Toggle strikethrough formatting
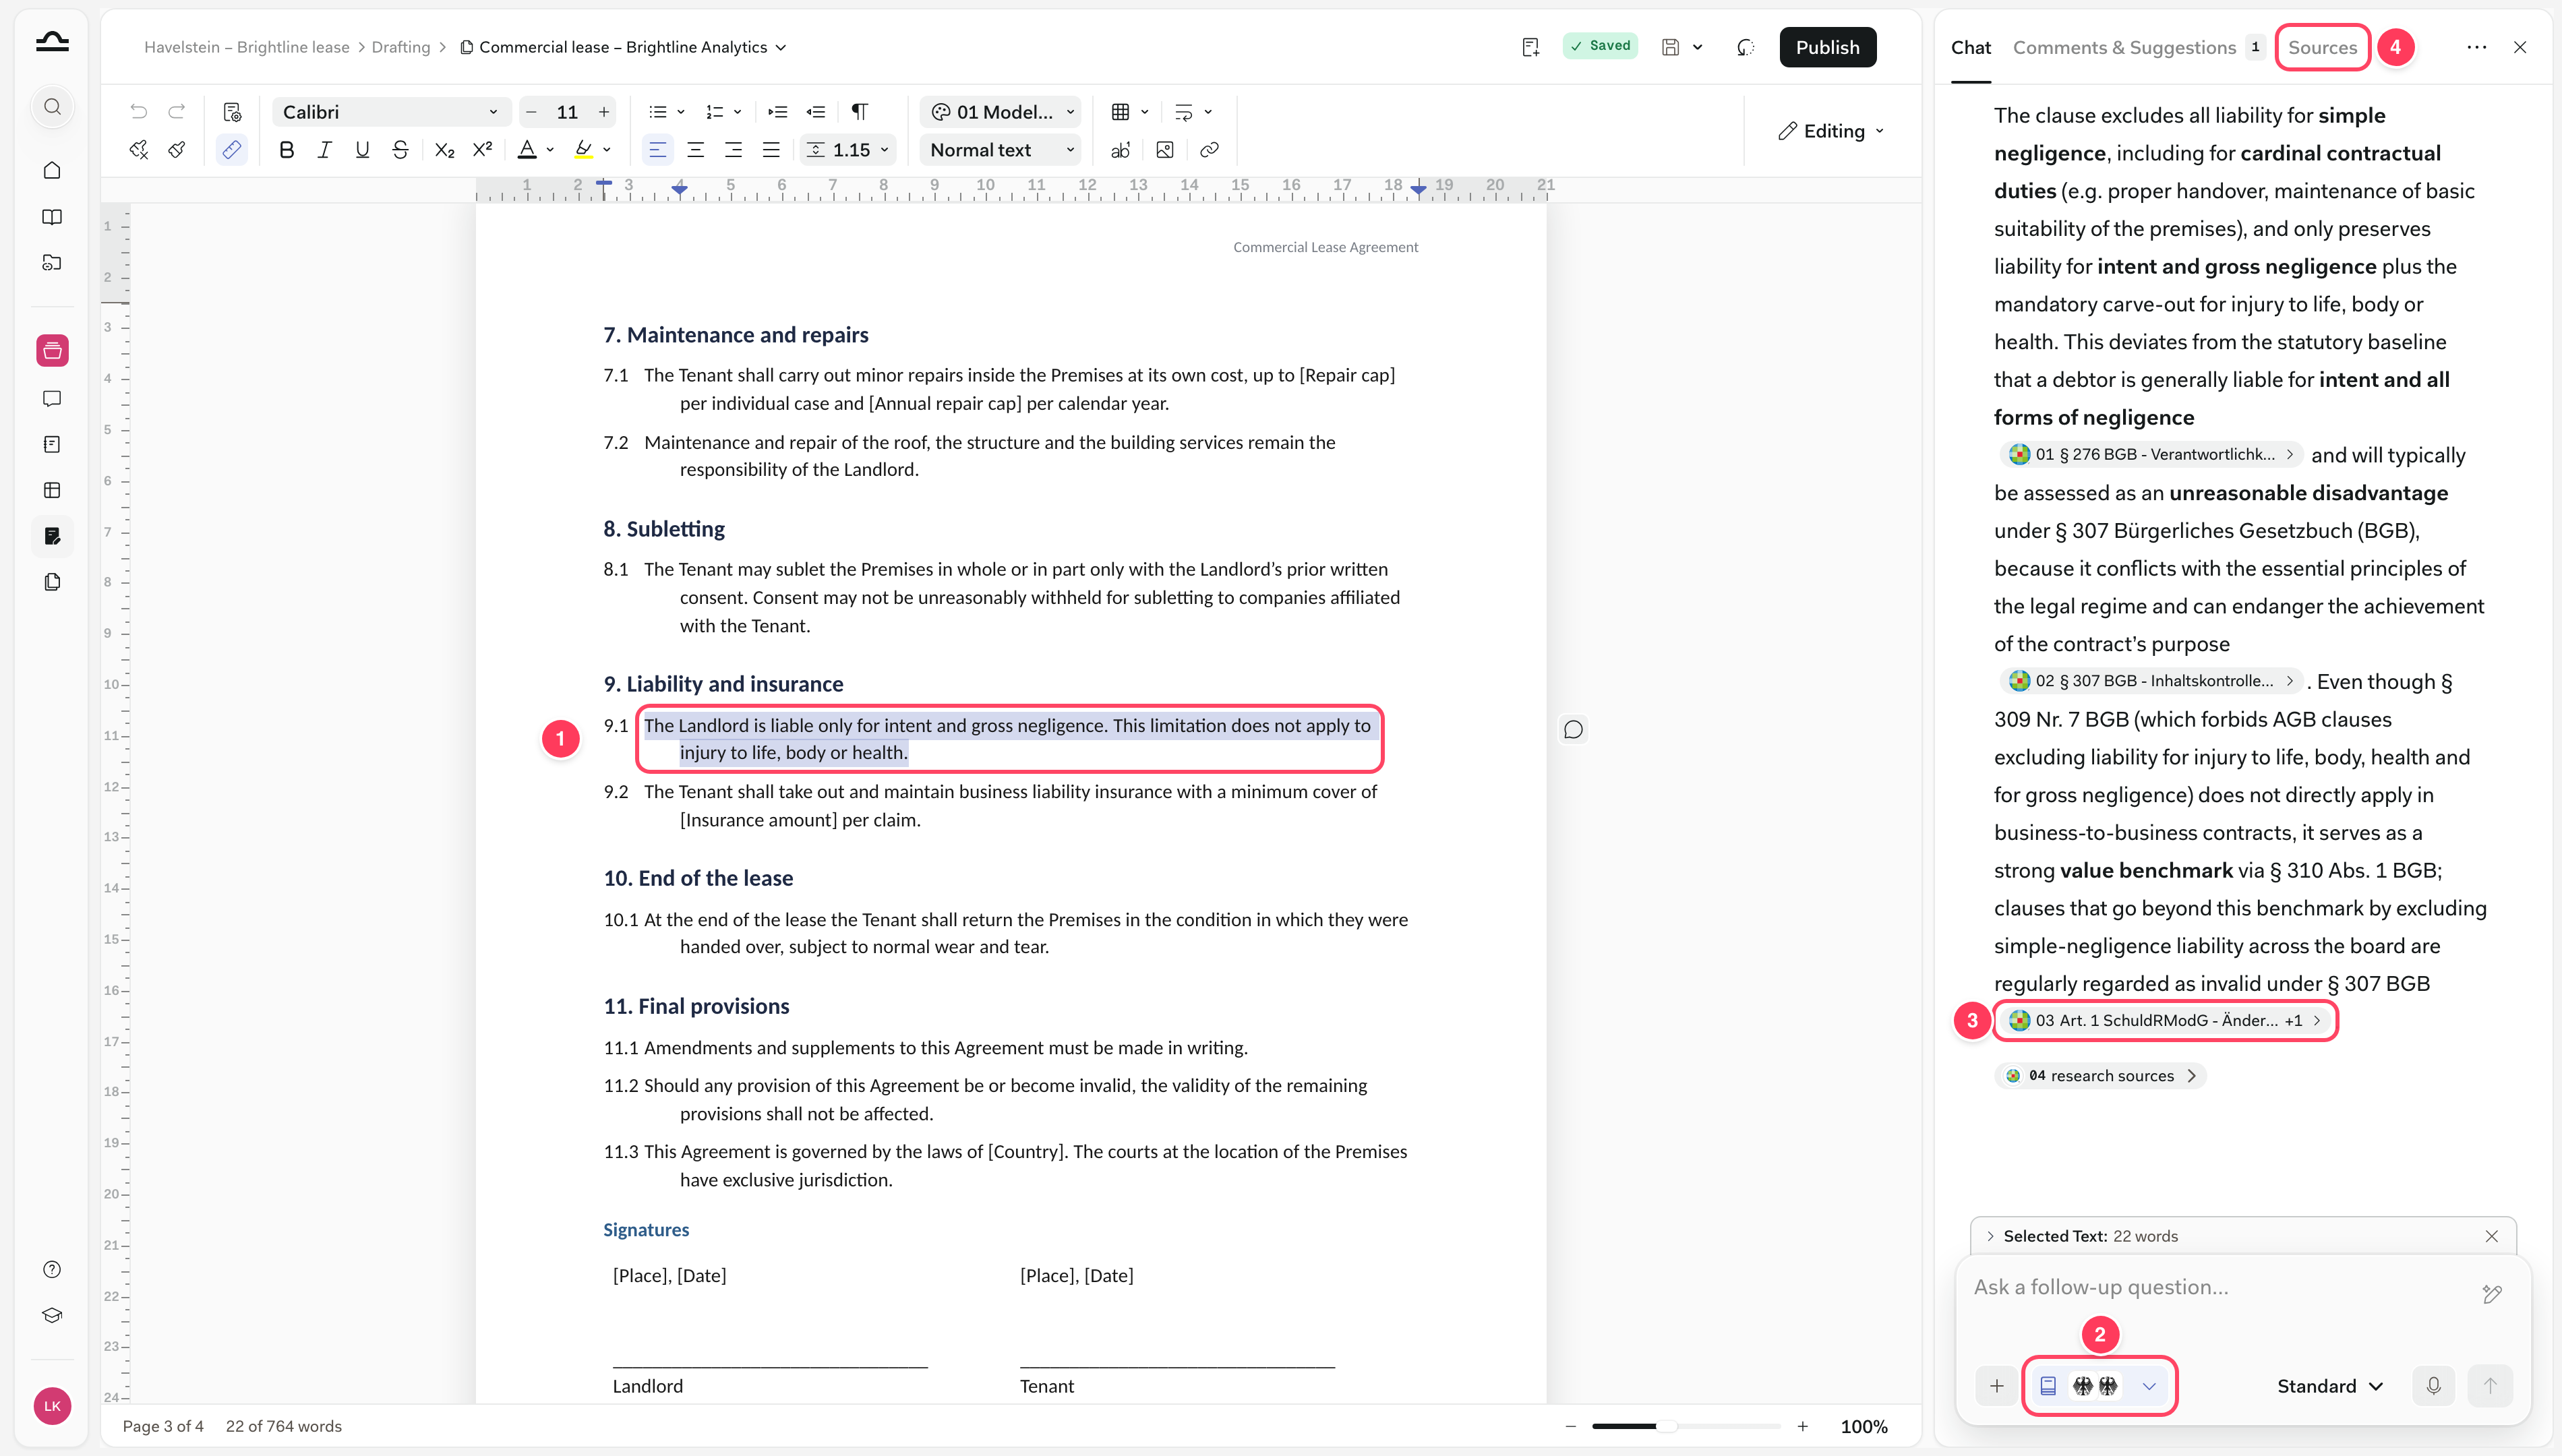This screenshot has width=2562, height=1456. (400, 149)
